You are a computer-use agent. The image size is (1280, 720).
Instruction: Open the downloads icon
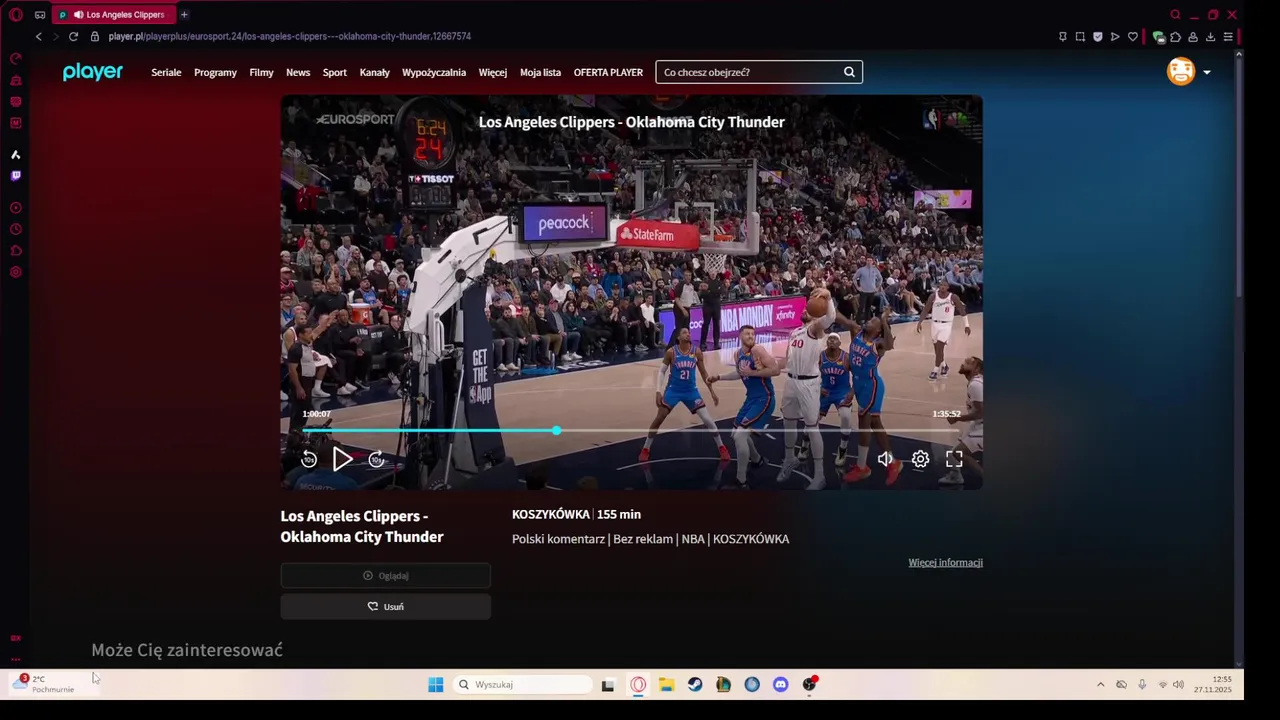1210,37
